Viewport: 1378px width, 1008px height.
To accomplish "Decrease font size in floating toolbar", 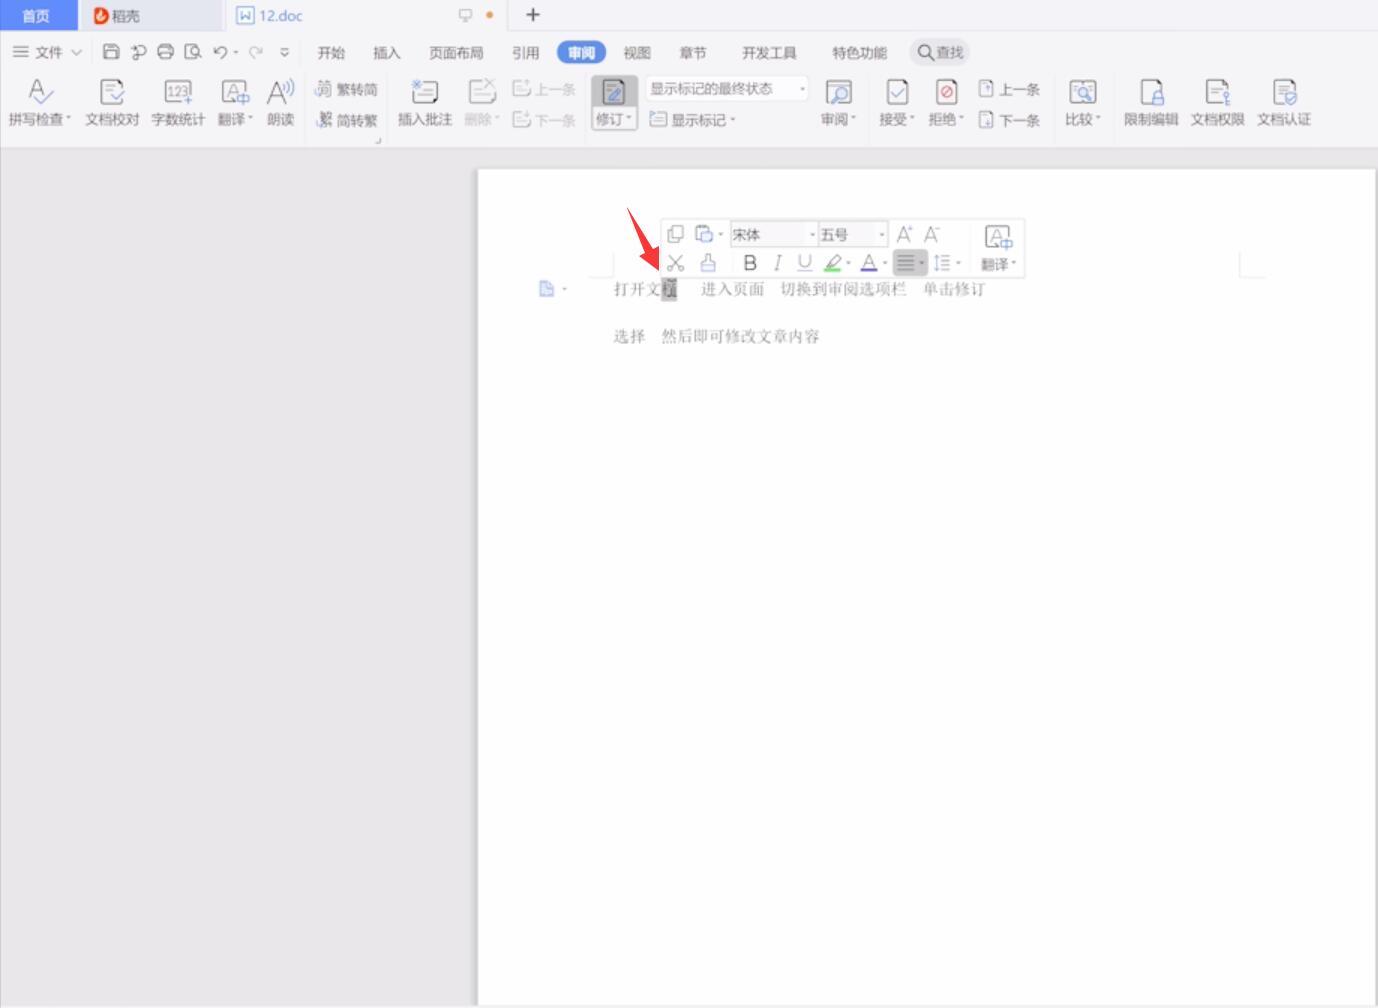I will 931,234.
